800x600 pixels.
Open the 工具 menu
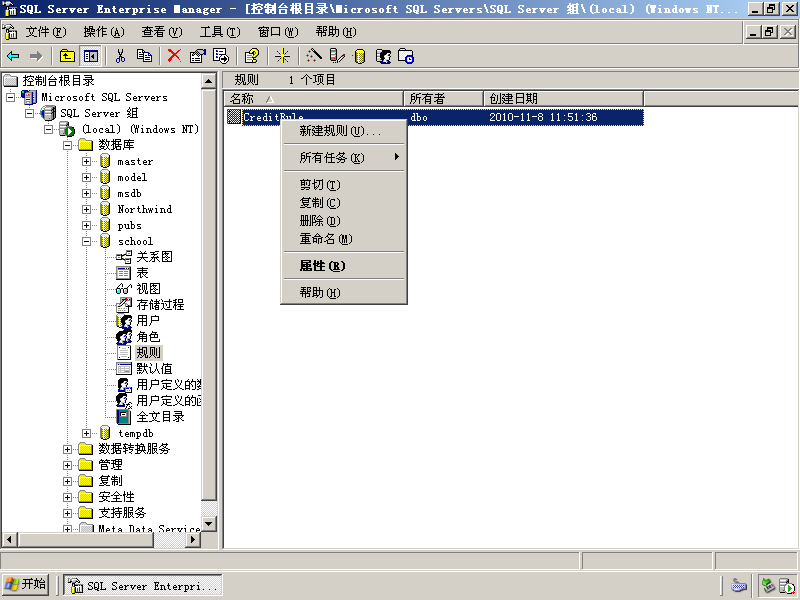click(220, 32)
